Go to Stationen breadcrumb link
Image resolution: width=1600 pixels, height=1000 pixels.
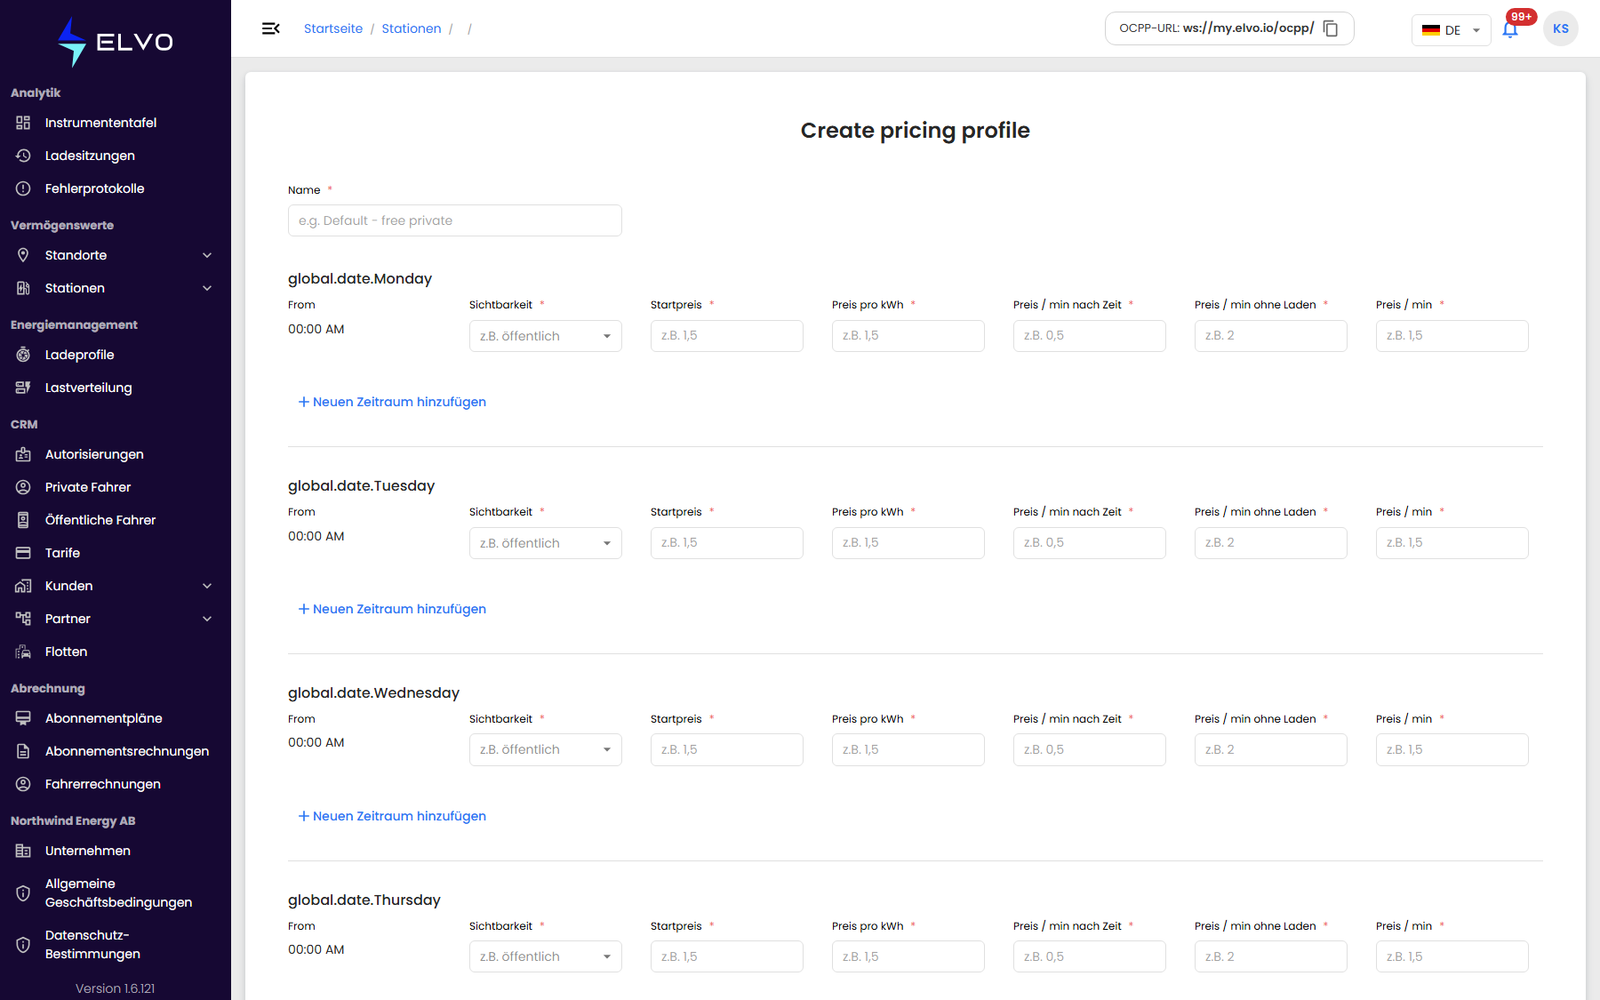click(x=411, y=29)
